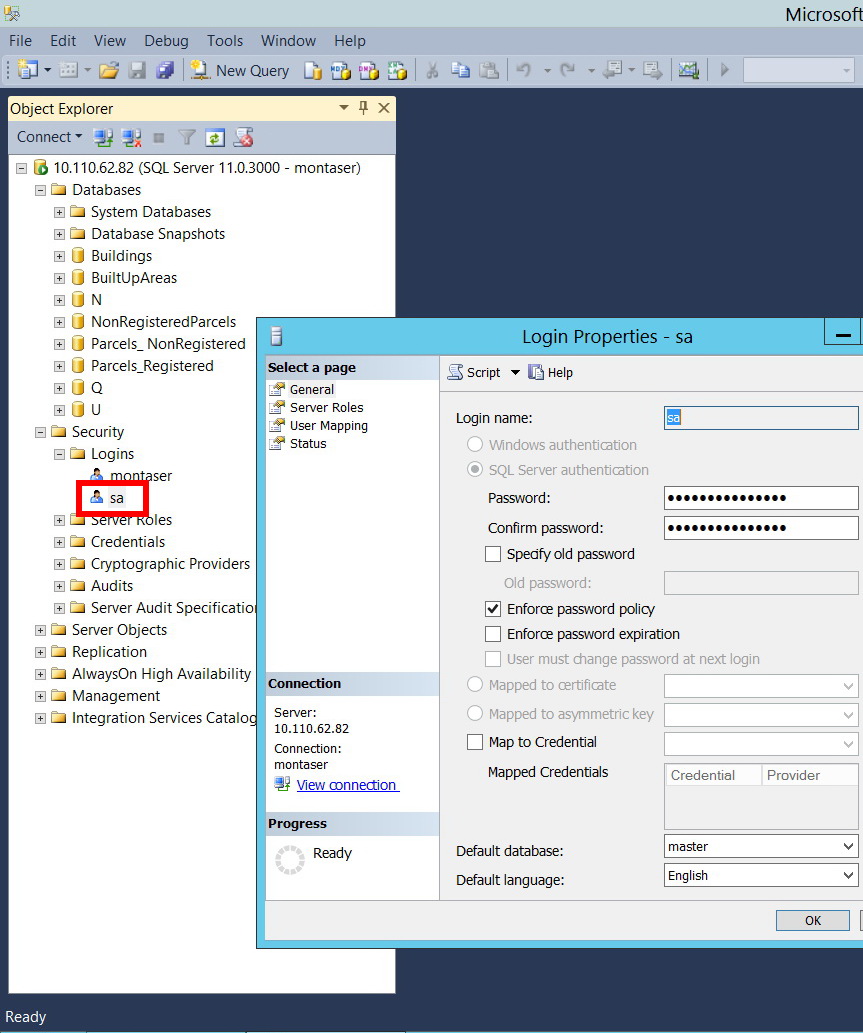This screenshot has height=1033, width=863.
Task: Expand the Buildings database node
Action: [59, 256]
